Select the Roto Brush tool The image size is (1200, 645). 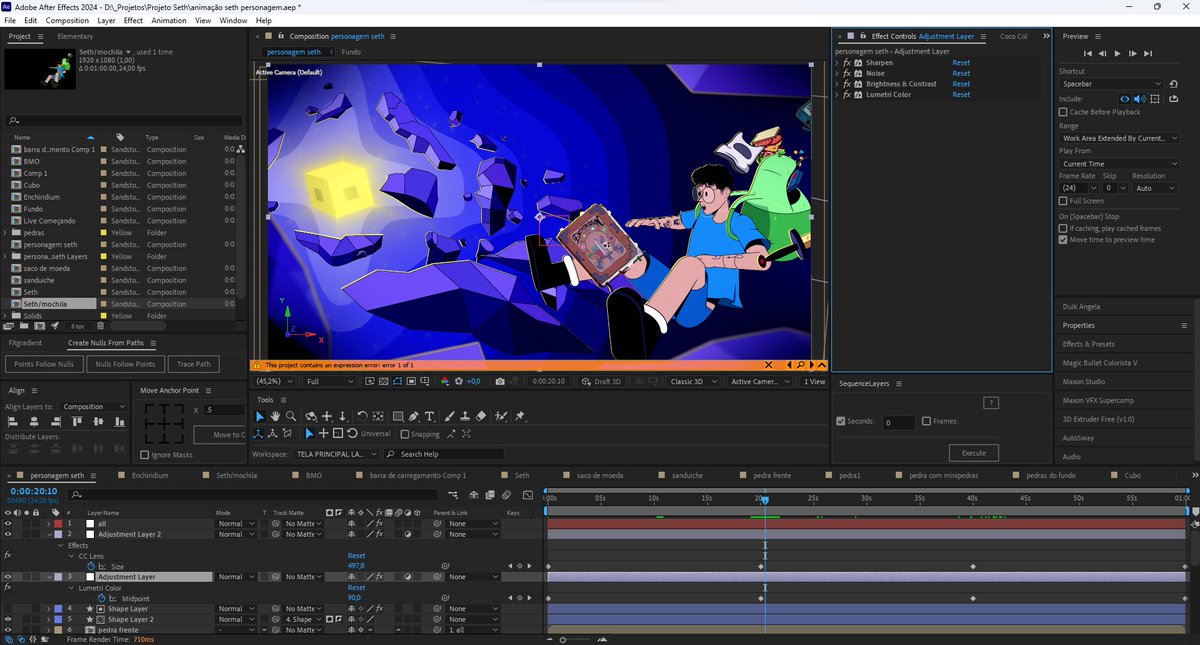click(x=501, y=416)
